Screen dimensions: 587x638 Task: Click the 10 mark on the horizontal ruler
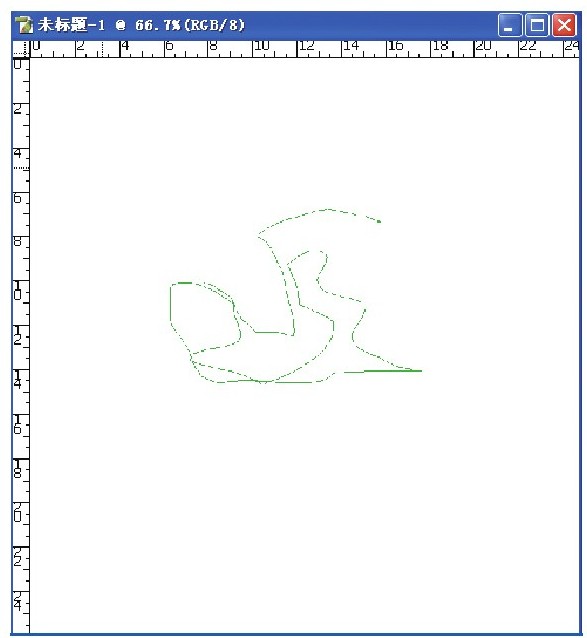262,46
